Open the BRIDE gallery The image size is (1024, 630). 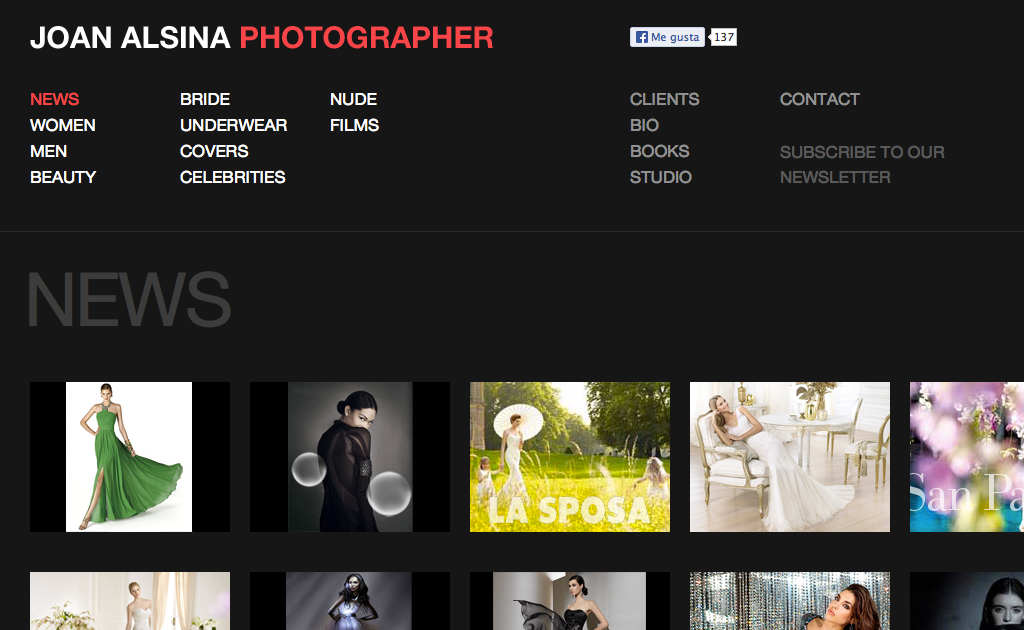click(x=205, y=99)
